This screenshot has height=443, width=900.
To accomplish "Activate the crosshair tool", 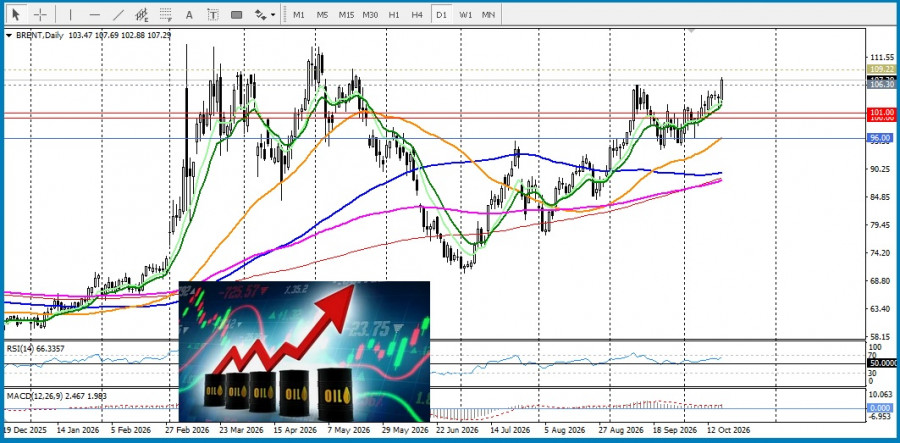I will point(40,14).
